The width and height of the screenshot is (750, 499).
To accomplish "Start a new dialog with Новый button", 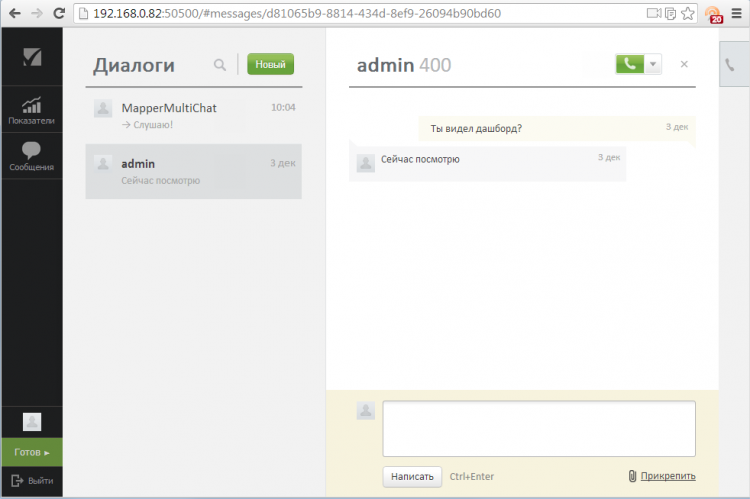I will (270, 65).
